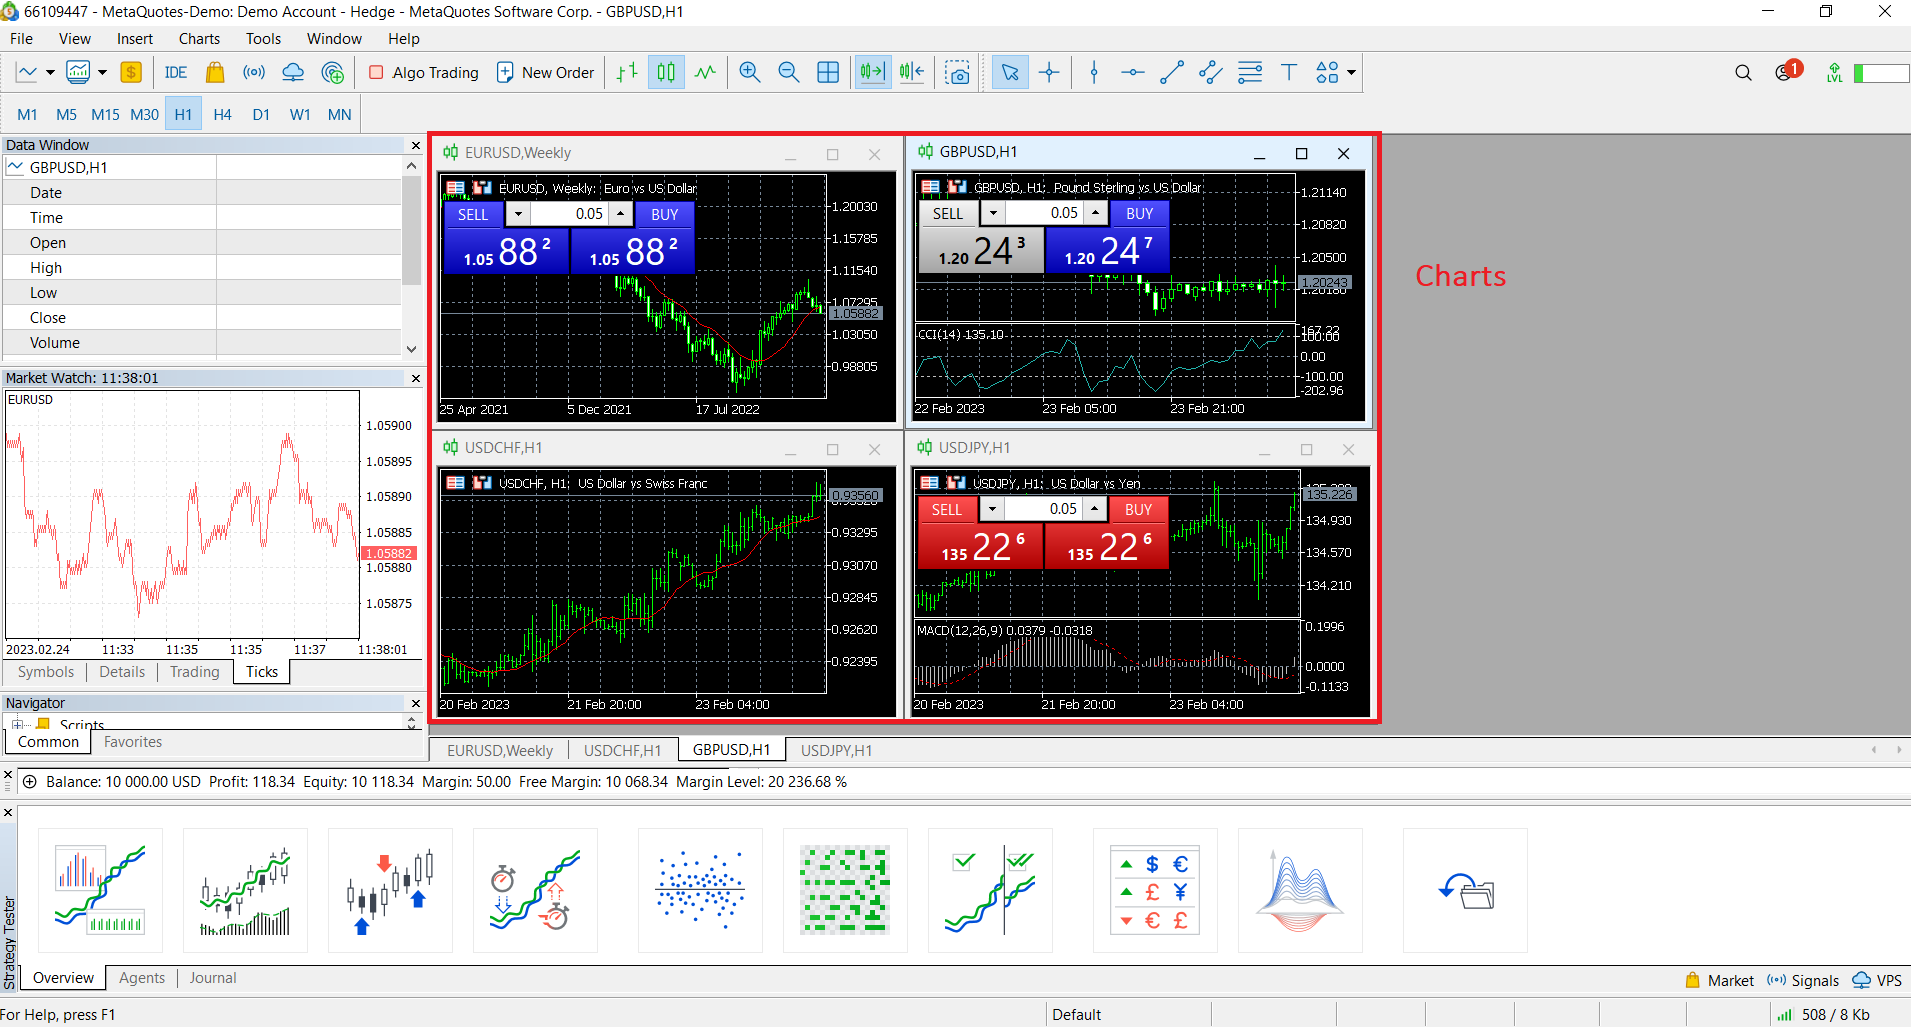Select the crosshair cursor tool

pyautogui.click(x=1049, y=72)
